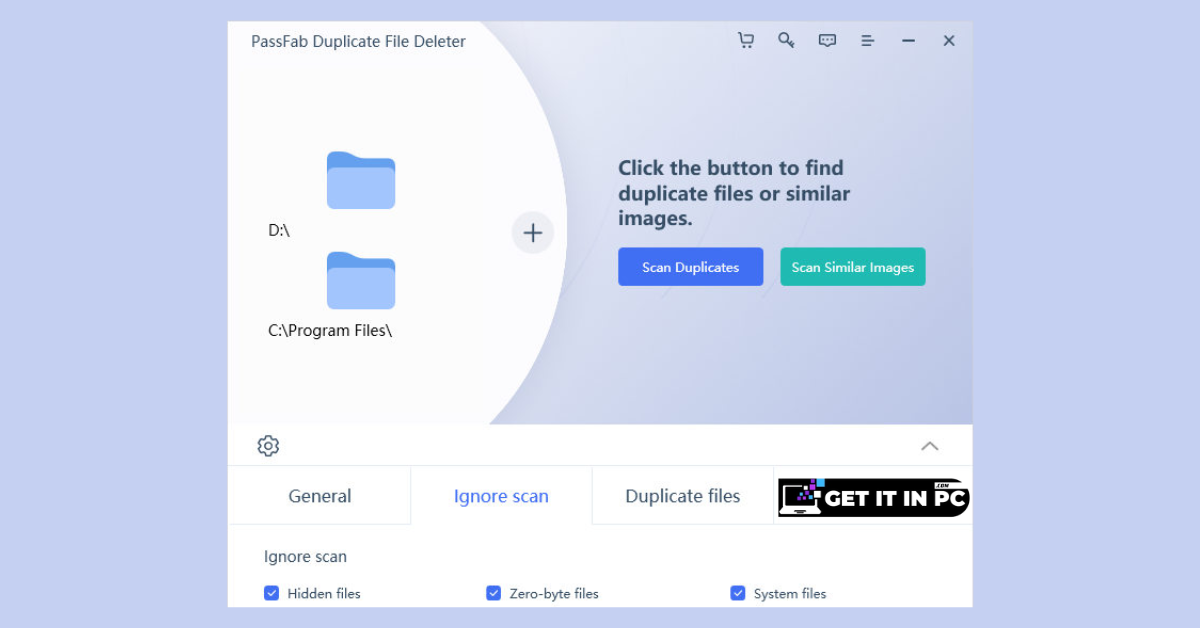The image size is (1200, 628).
Task: Open settings via the gear icon
Action: (x=268, y=446)
